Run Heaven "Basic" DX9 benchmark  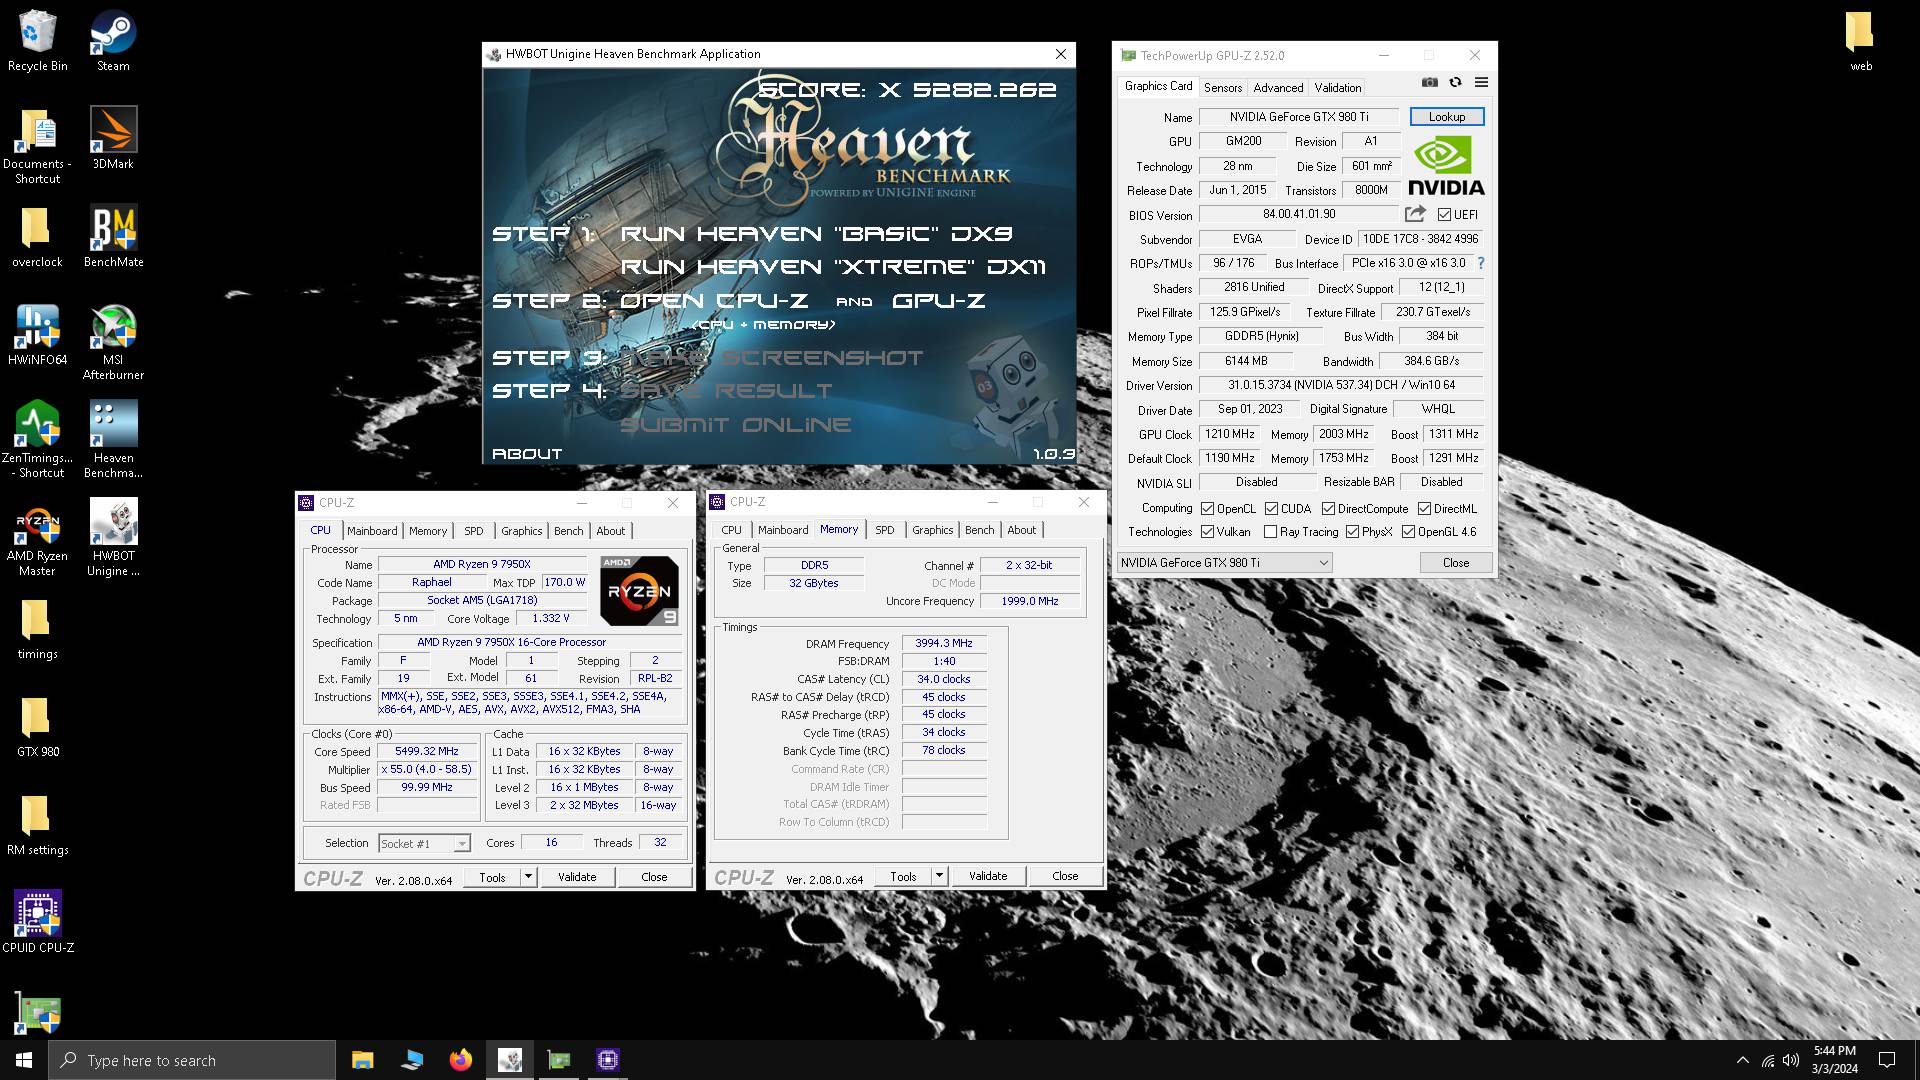(816, 234)
